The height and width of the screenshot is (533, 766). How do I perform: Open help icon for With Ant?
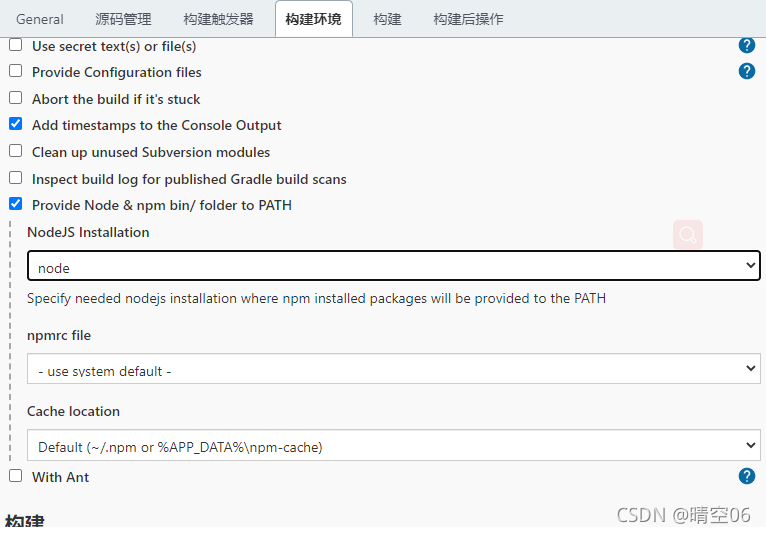[746, 476]
